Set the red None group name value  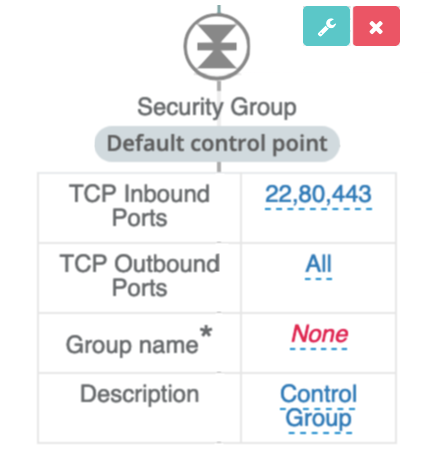point(319,334)
